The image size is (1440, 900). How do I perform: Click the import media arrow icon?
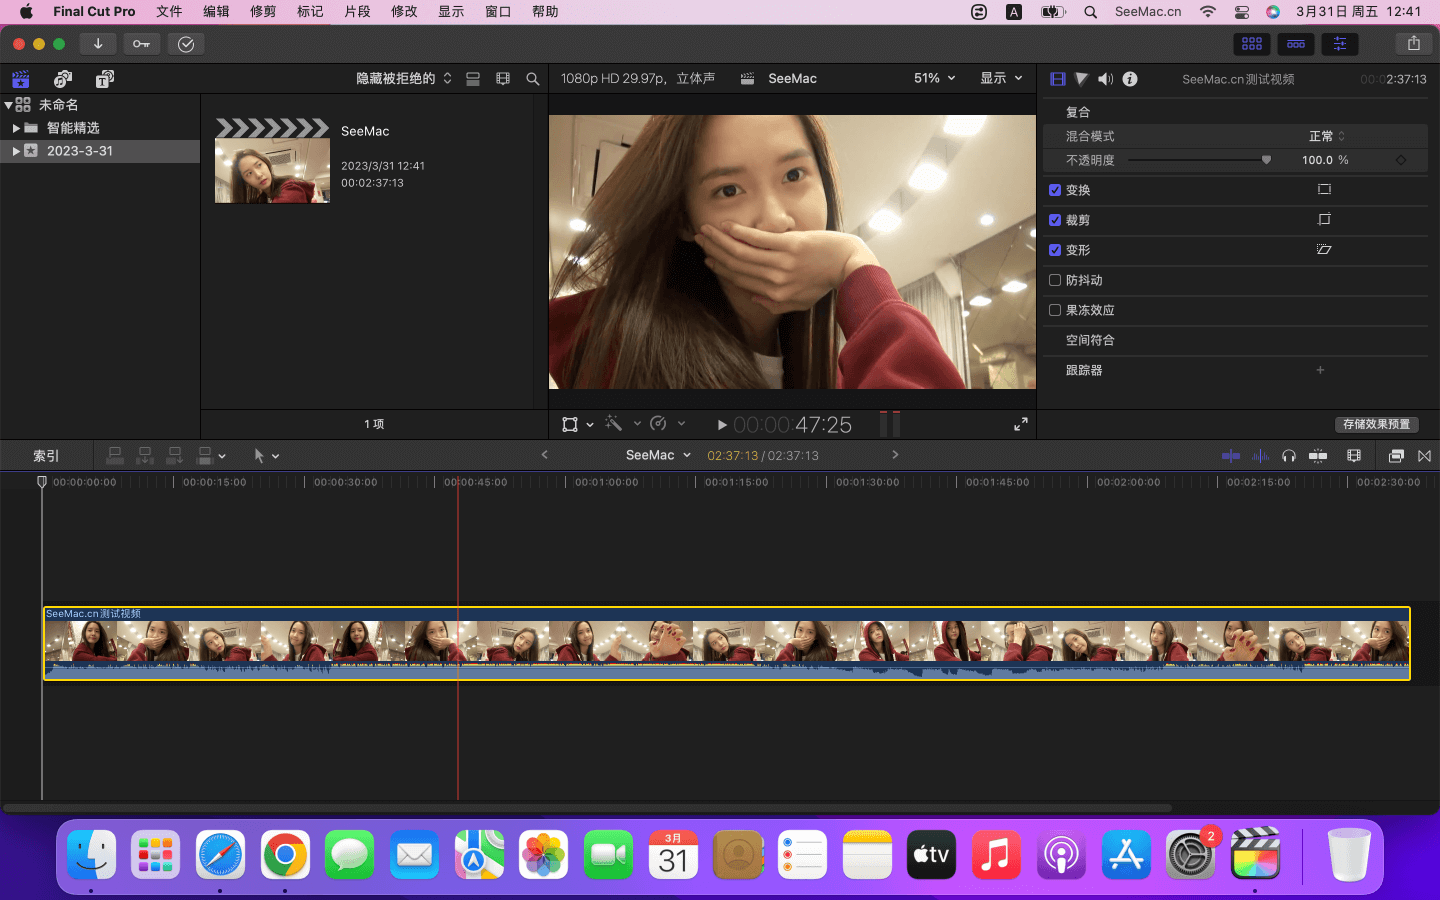click(98, 44)
